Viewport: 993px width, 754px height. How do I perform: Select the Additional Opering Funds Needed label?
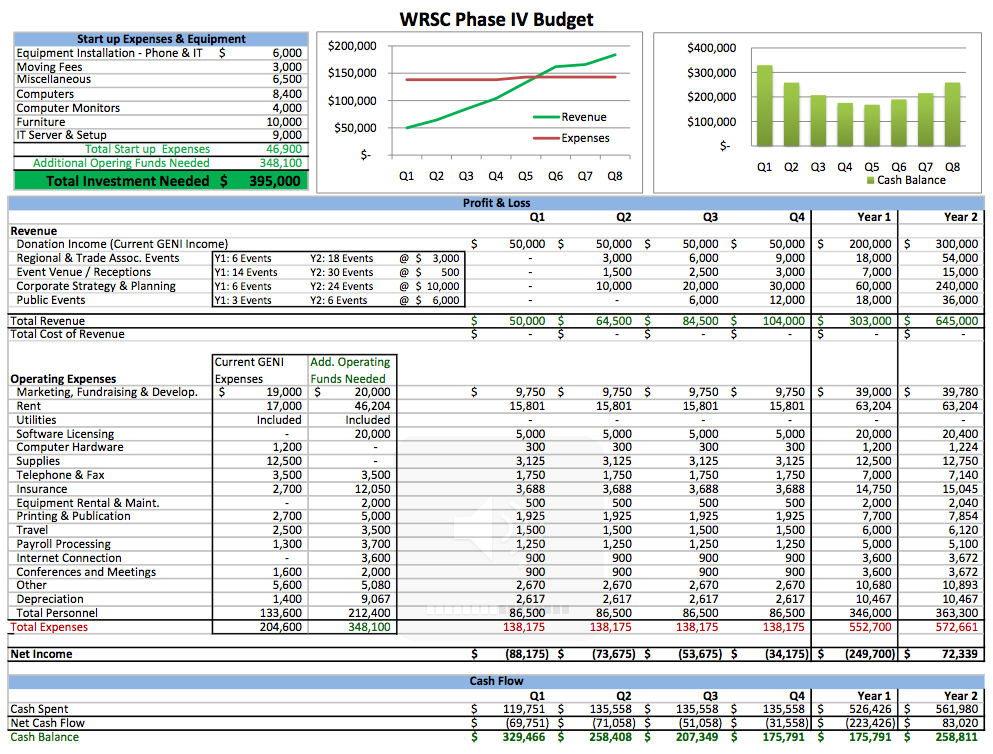point(121,163)
